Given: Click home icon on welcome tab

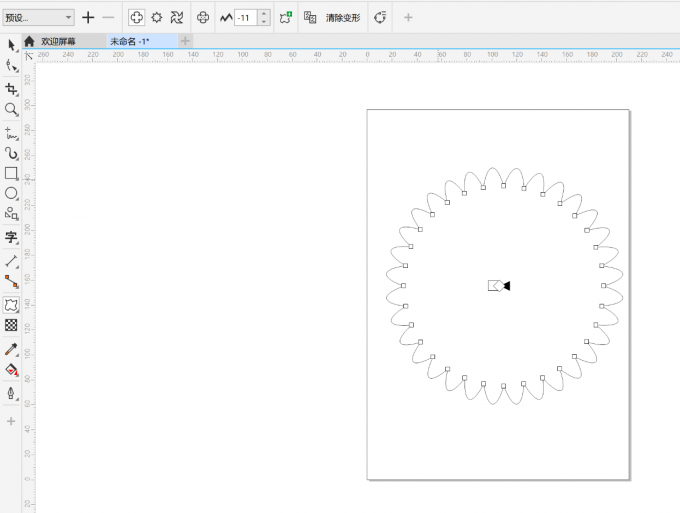Looking at the screenshot, I should coord(29,41).
